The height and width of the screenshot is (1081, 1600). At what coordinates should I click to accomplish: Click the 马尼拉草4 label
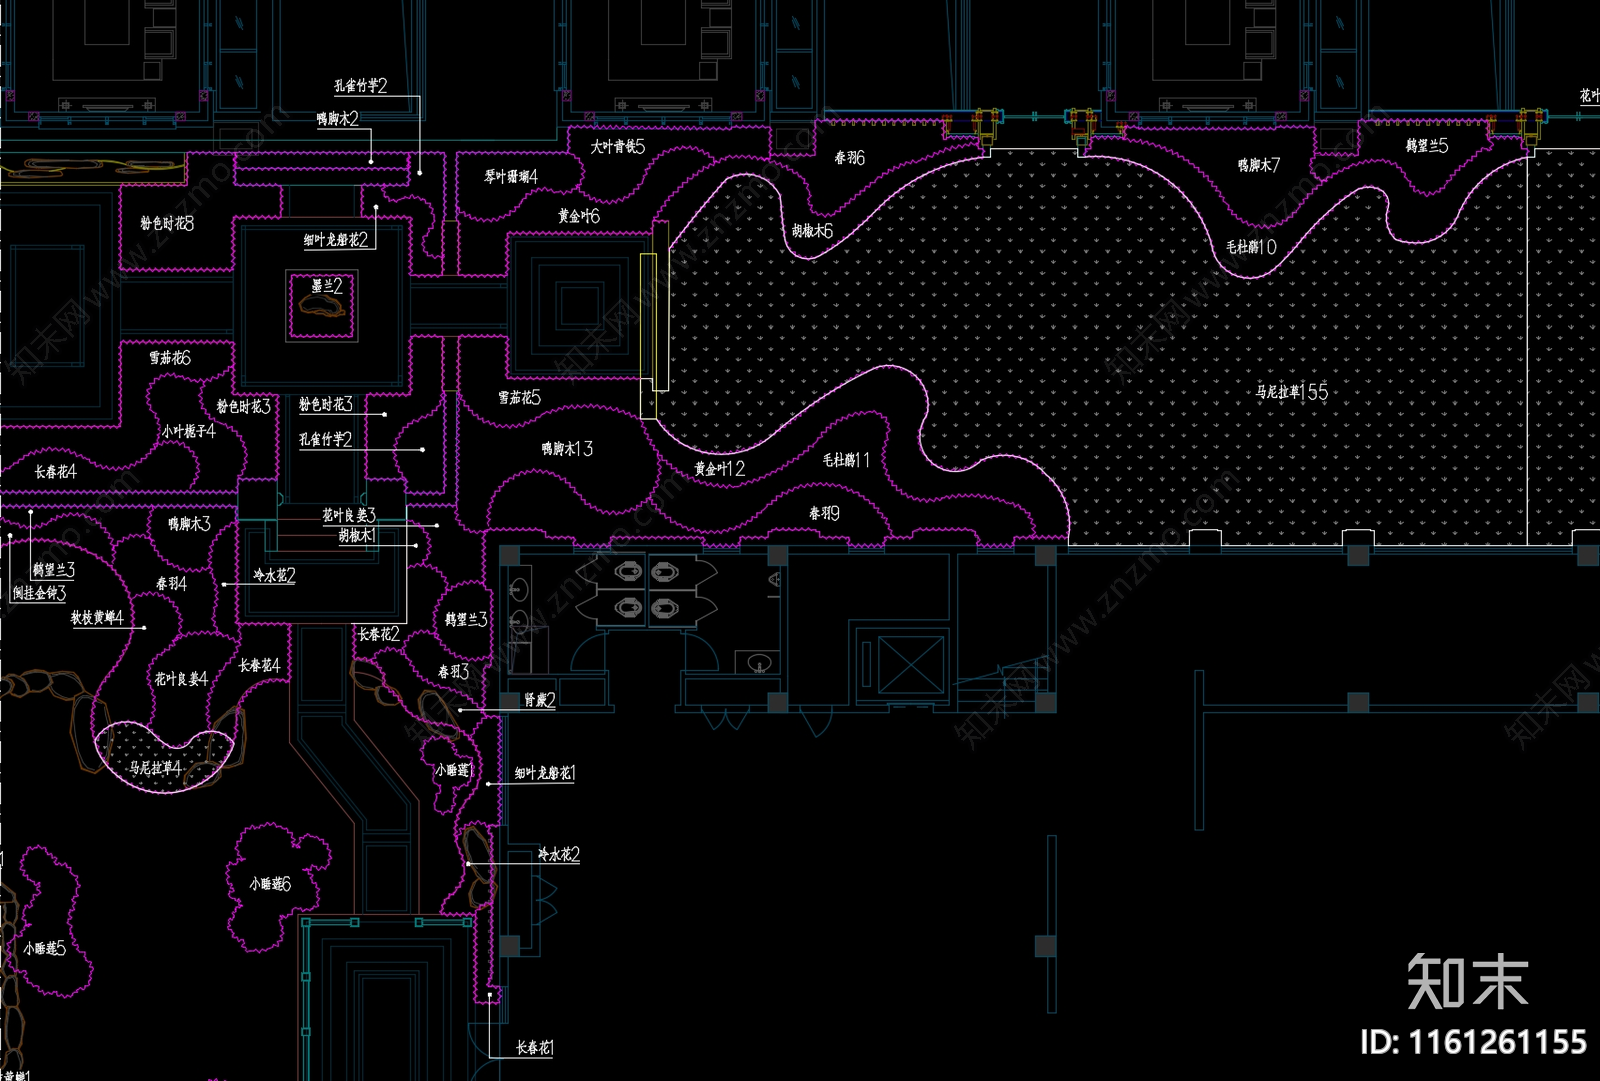(x=155, y=769)
